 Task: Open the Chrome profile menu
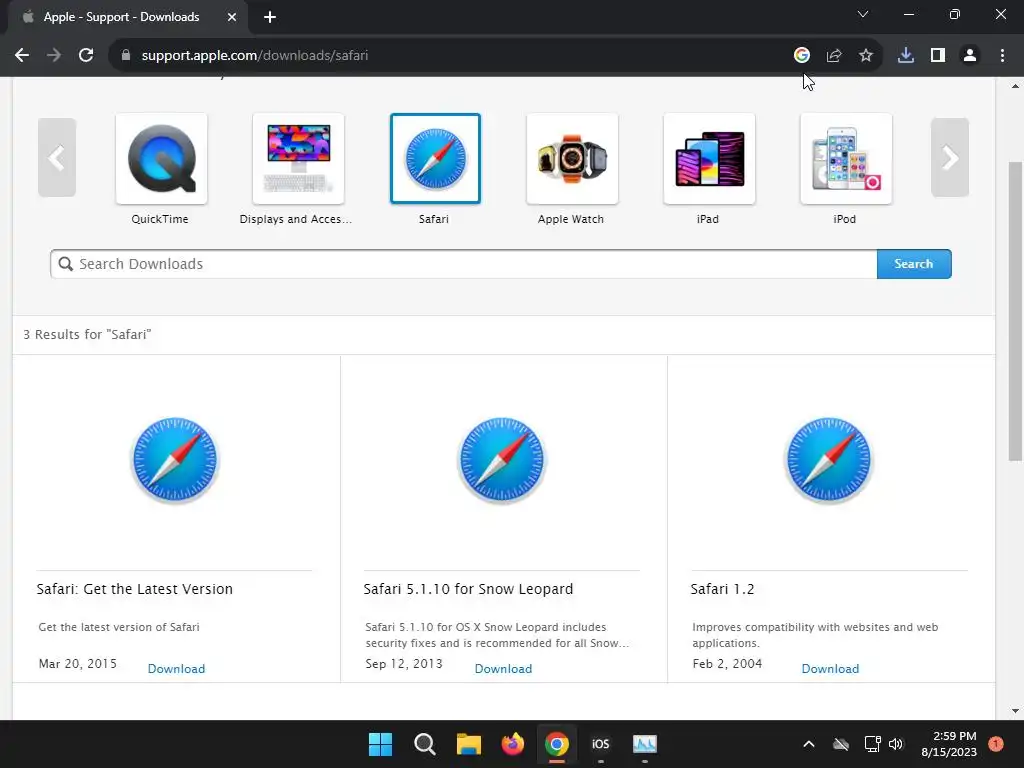coord(970,56)
